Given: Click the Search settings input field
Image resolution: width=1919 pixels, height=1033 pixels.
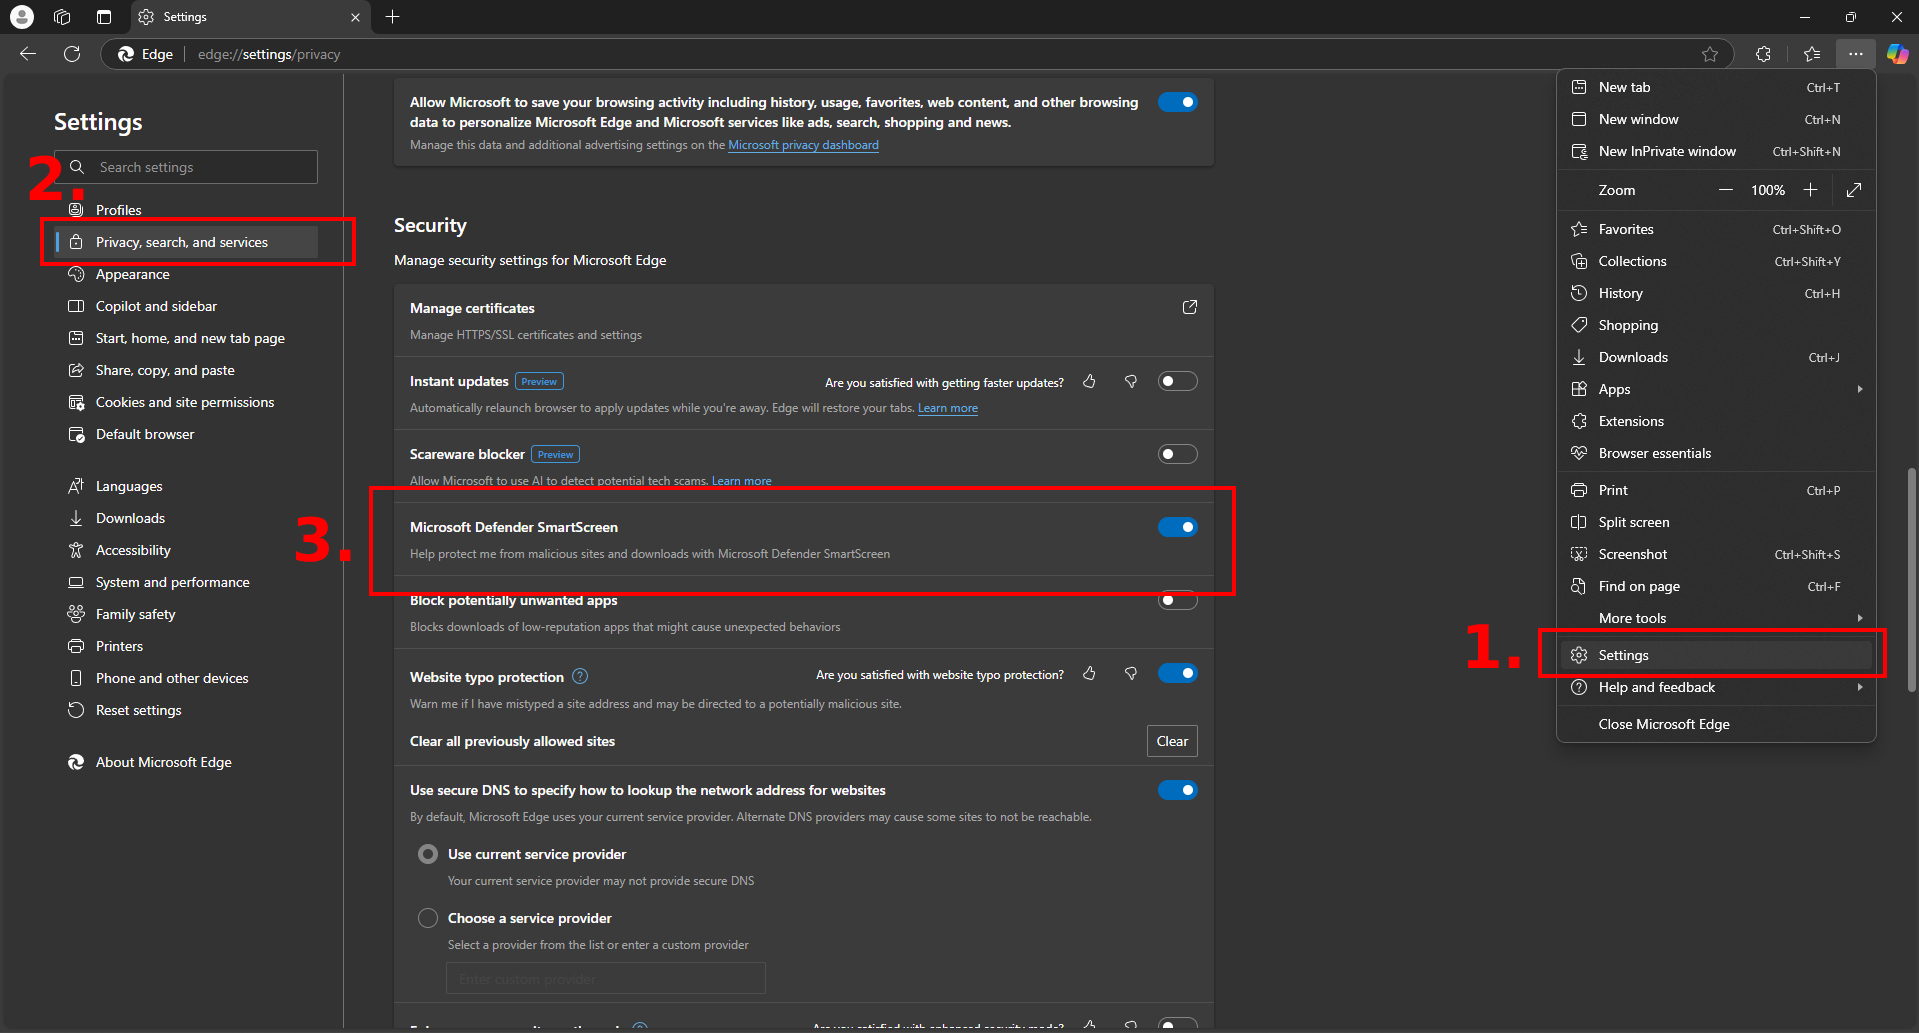Looking at the screenshot, I should click(x=186, y=167).
